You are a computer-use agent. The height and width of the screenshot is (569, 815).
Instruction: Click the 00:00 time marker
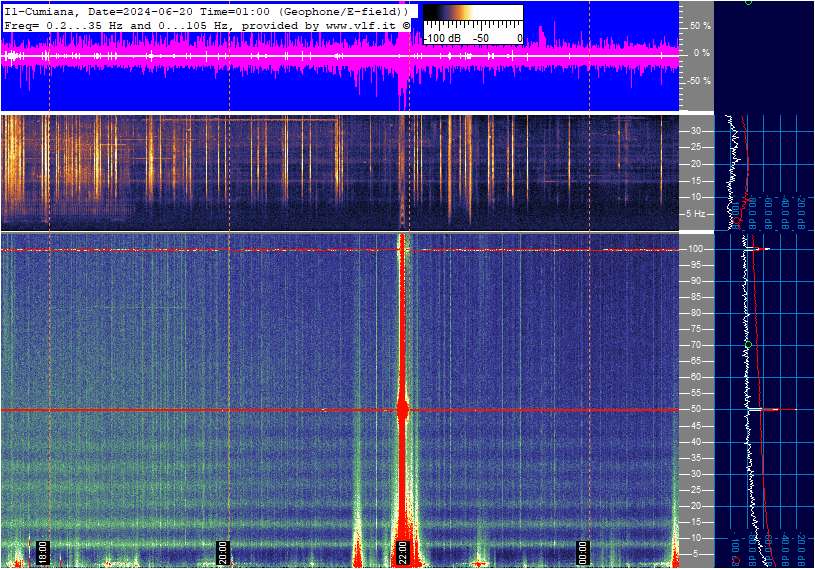tap(584, 553)
